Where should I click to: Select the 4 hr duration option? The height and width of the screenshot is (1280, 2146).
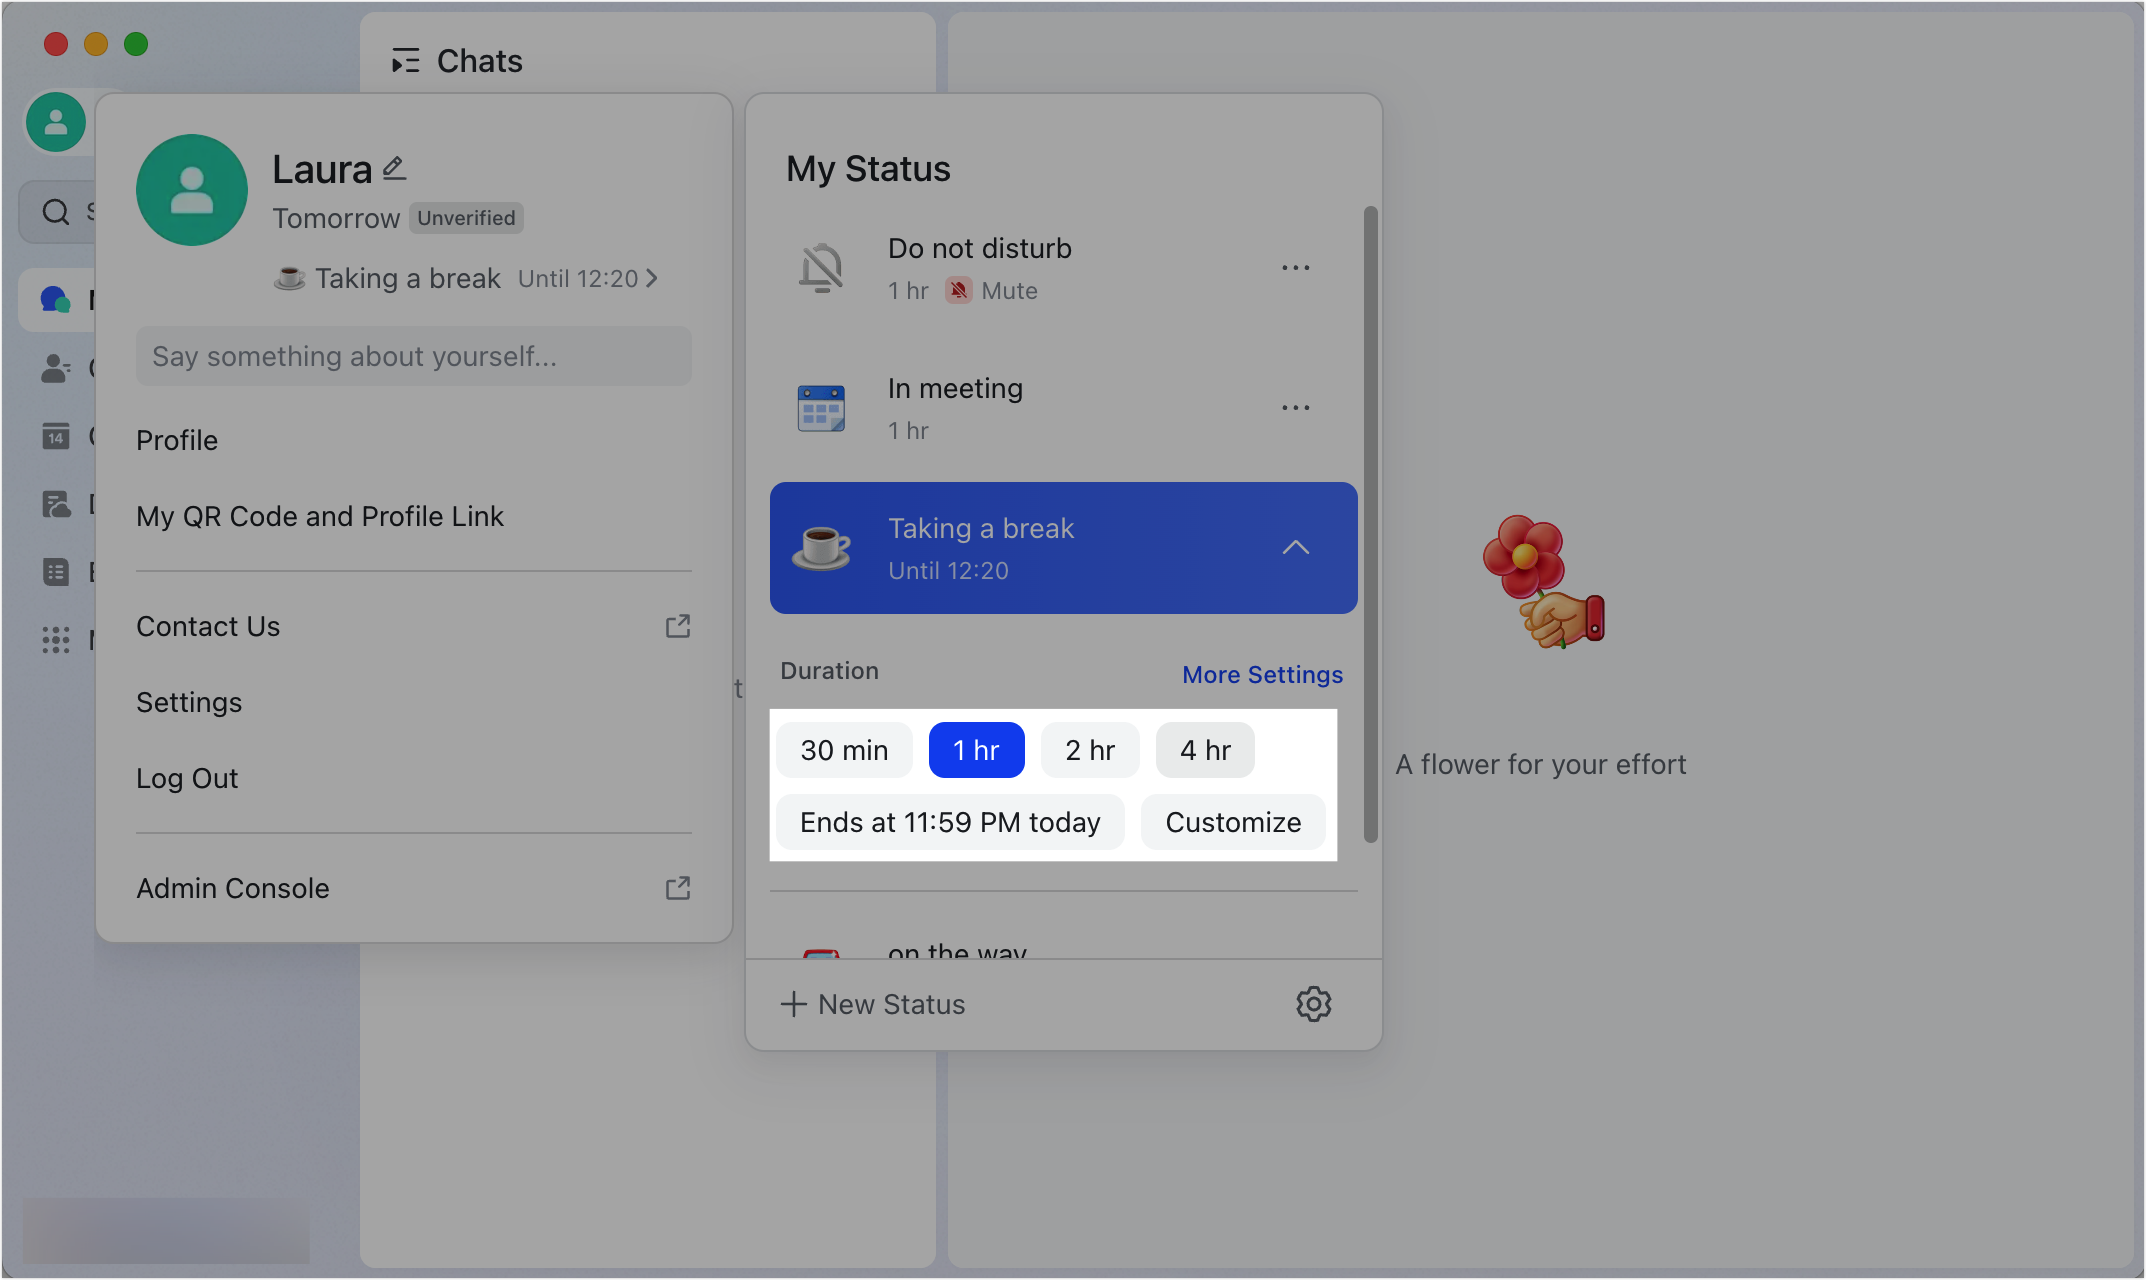[1205, 750]
